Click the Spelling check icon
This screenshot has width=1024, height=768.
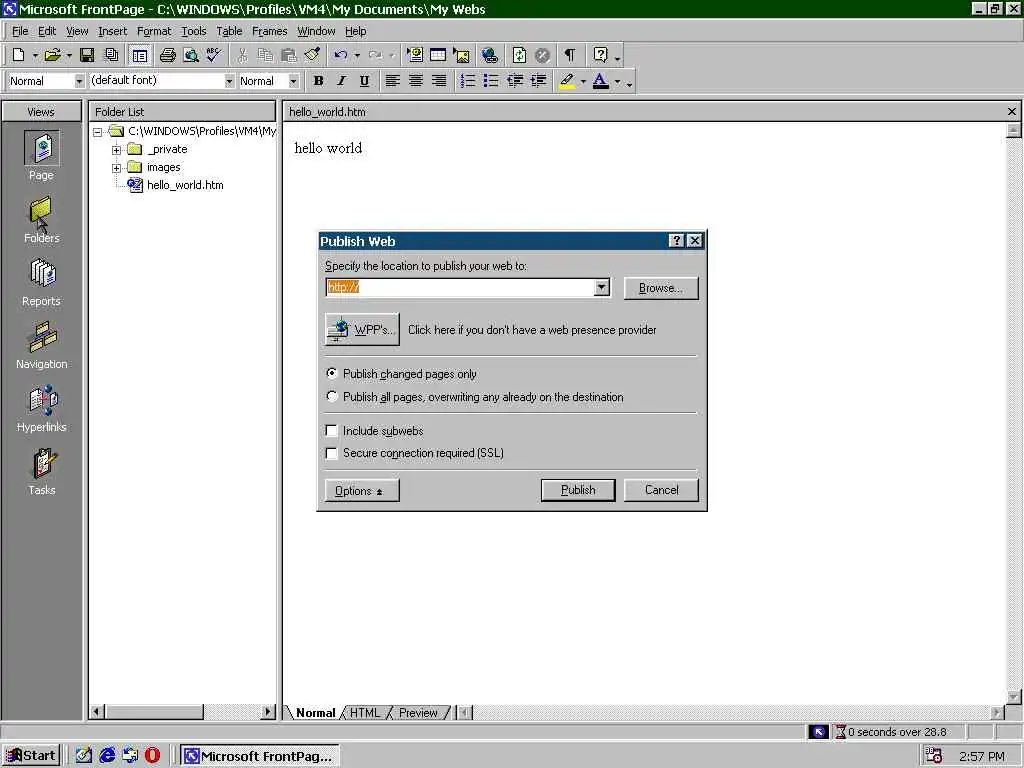214,56
